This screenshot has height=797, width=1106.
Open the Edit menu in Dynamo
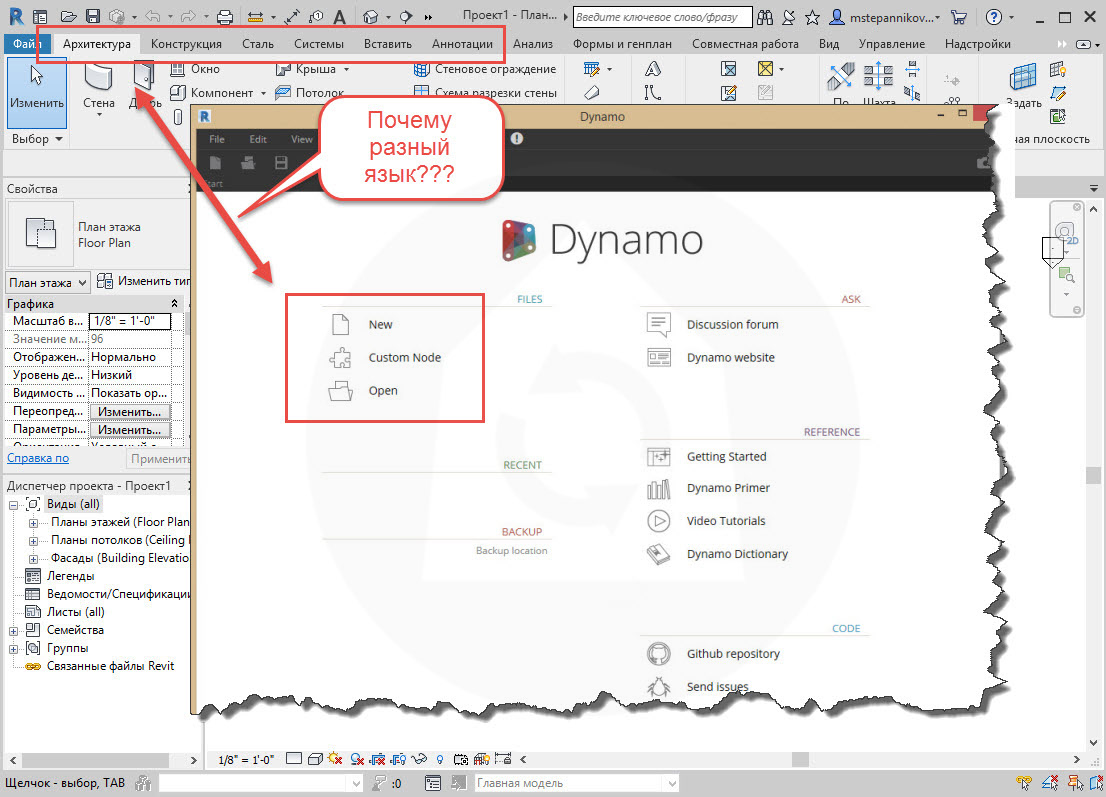click(x=258, y=139)
